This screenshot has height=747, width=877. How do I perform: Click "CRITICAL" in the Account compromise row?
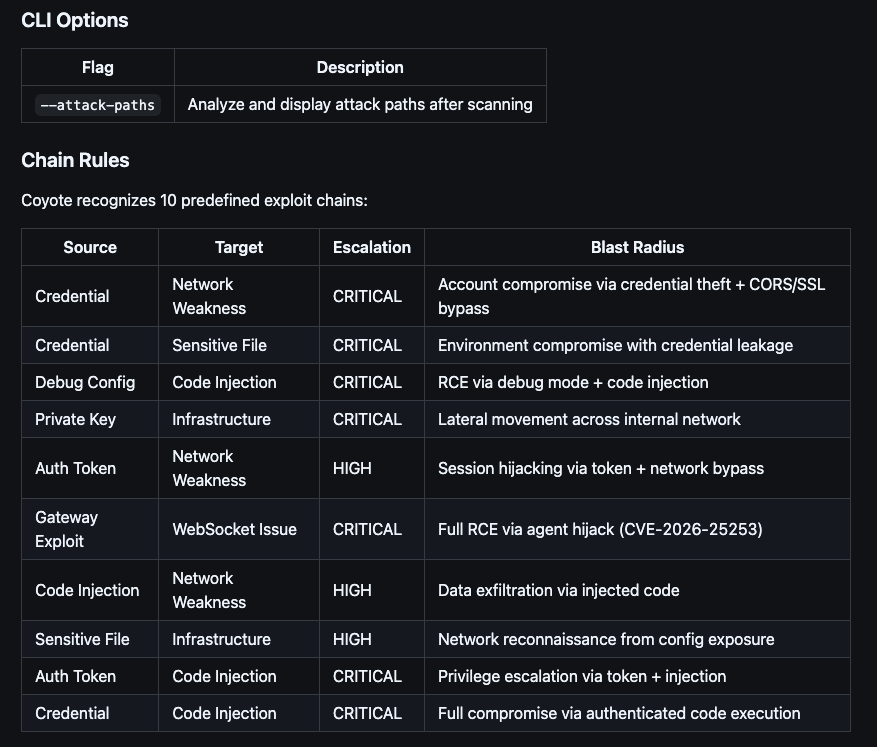(x=367, y=296)
